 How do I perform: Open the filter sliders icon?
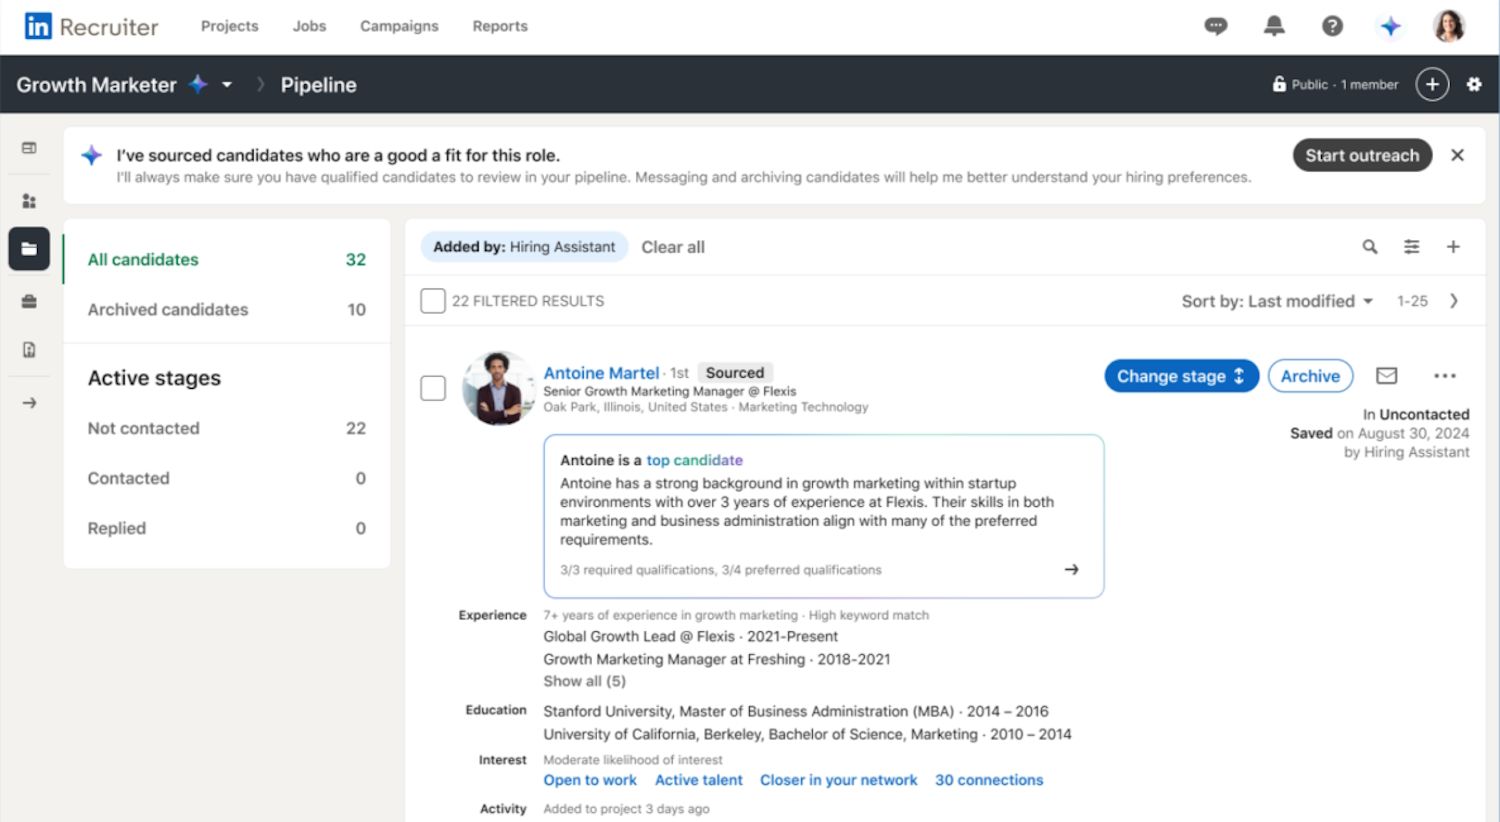pos(1411,246)
